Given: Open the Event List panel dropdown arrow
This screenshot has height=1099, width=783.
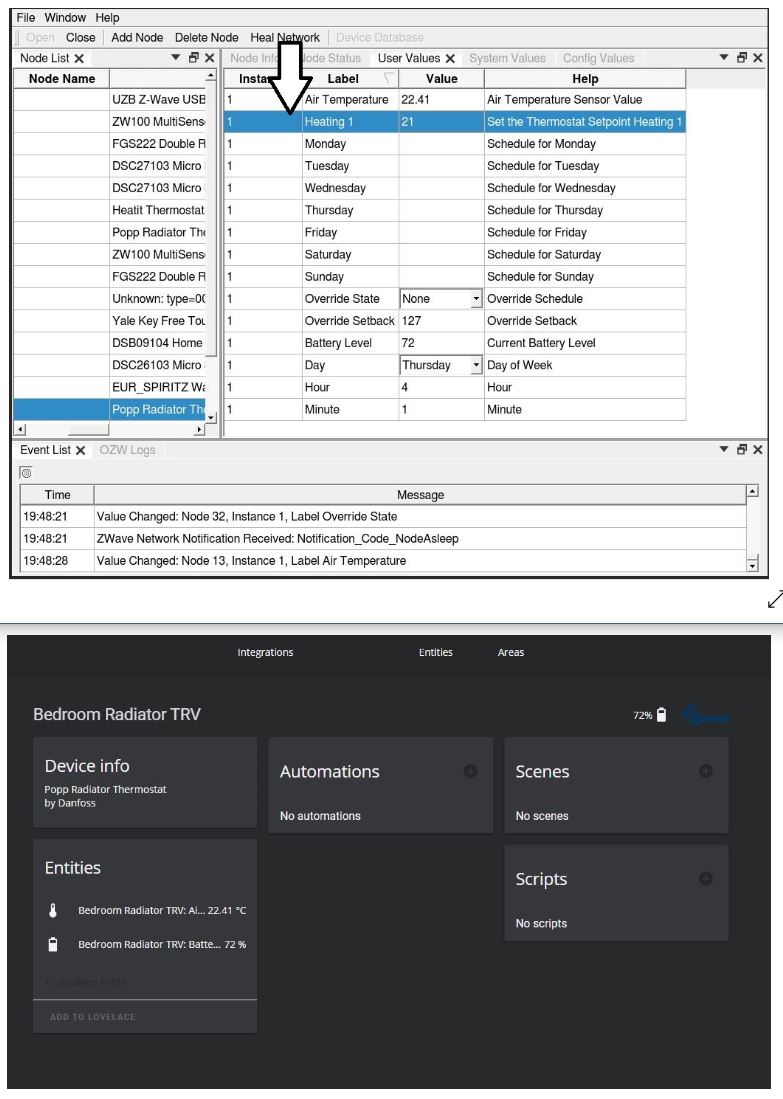Looking at the screenshot, I should (x=724, y=449).
